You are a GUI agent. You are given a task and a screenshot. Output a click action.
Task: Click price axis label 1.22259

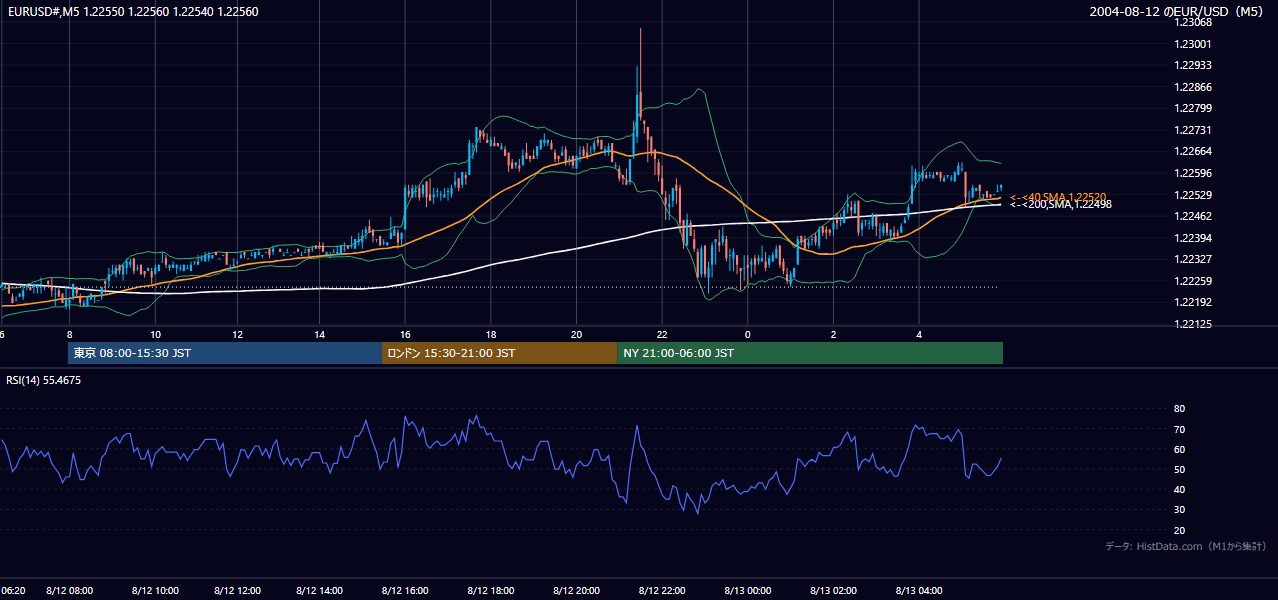[1192, 281]
